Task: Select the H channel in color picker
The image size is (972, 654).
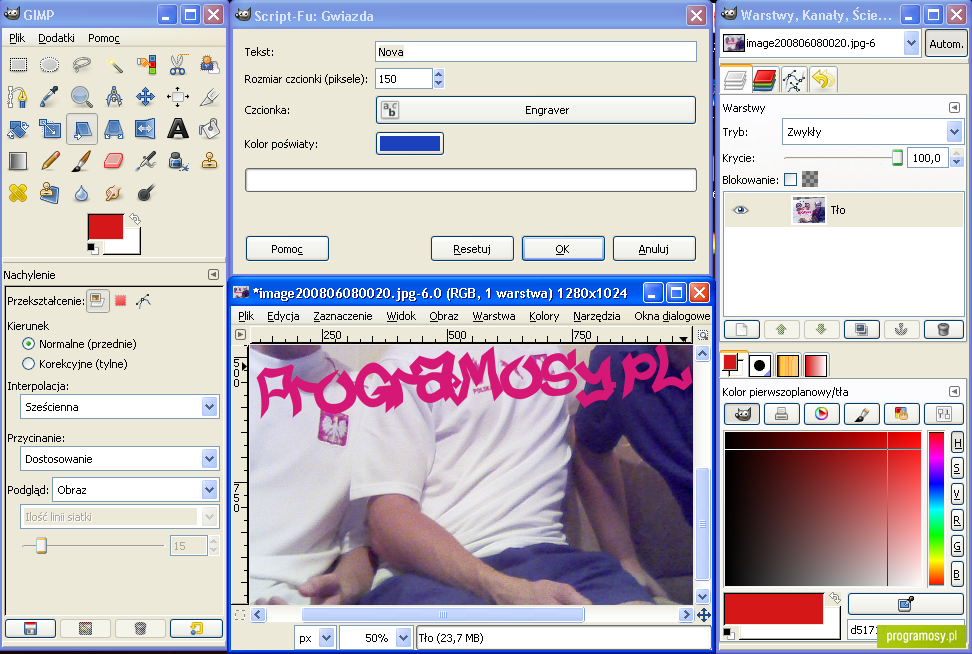Action: click(957, 443)
